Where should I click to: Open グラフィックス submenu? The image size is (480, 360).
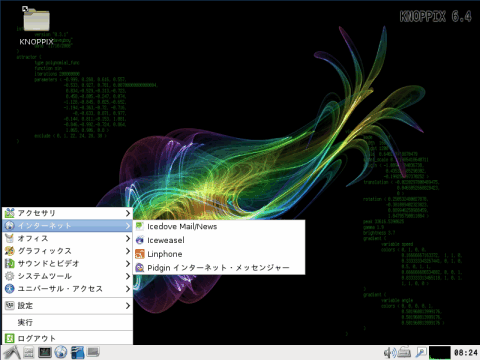click(x=67, y=251)
